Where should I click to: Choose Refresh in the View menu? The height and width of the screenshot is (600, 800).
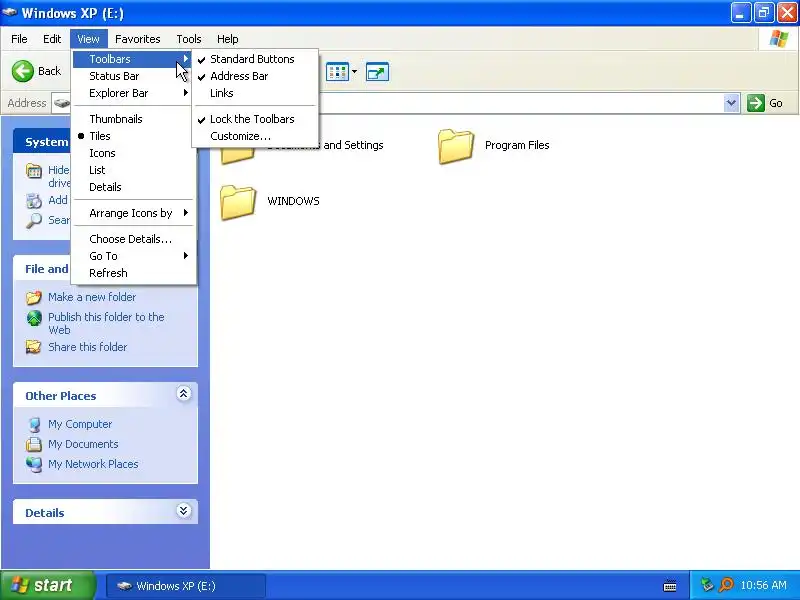(x=133, y=273)
